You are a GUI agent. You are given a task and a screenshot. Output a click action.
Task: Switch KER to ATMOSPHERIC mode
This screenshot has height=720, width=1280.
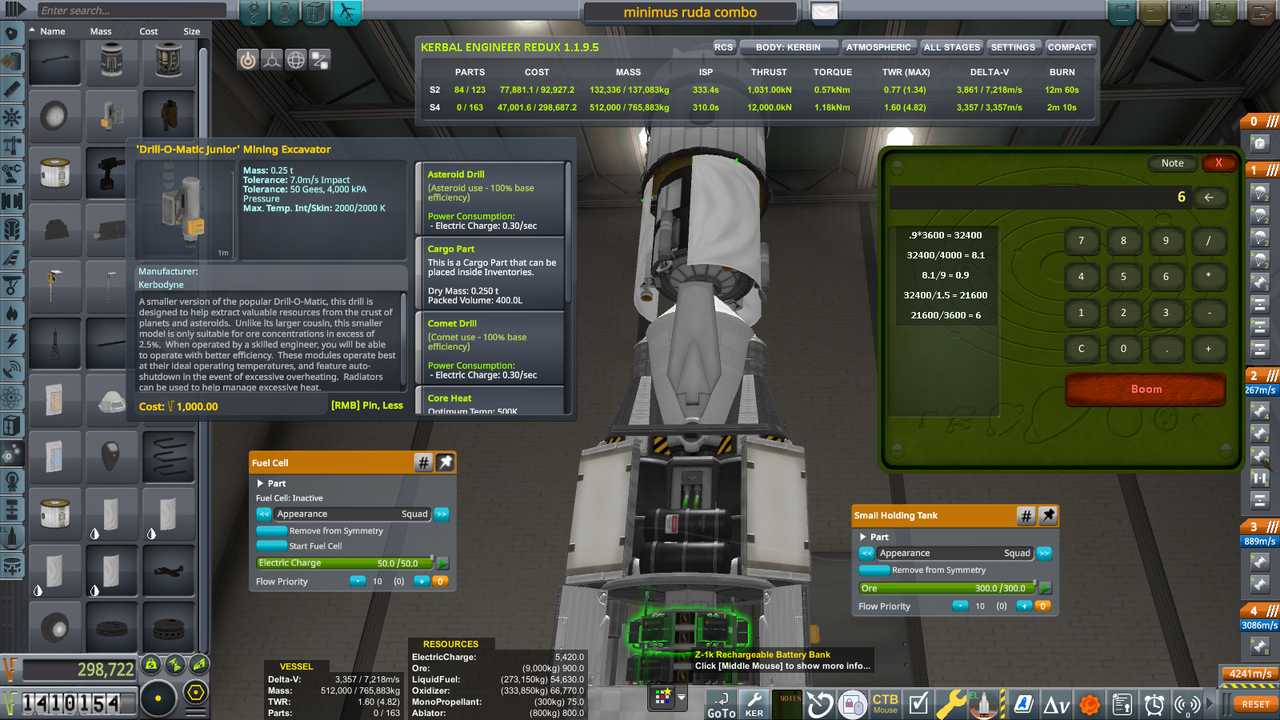[878, 47]
